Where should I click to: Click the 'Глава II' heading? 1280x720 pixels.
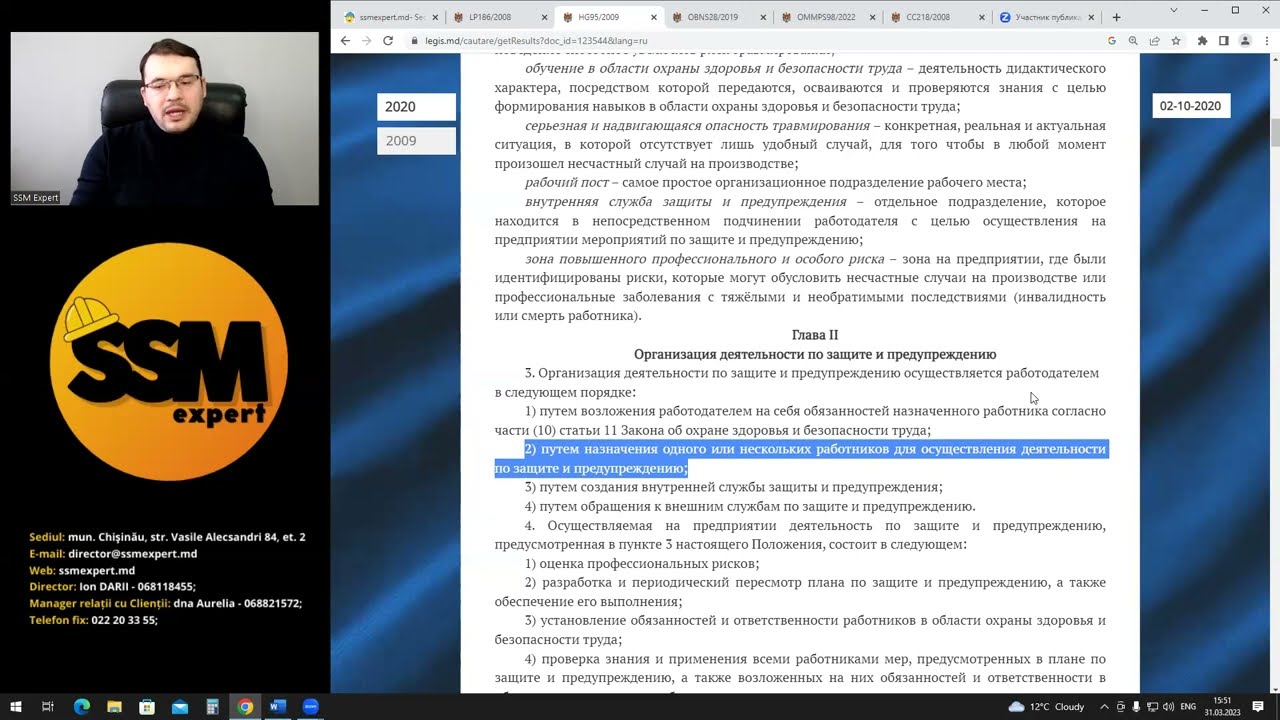(x=815, y=335)
